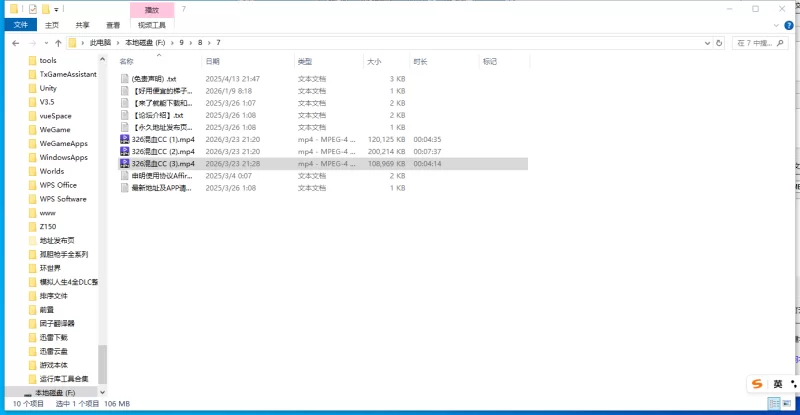Click the sidebar scrollbar up arrow
Screen dimensions: 800x415
102,60
